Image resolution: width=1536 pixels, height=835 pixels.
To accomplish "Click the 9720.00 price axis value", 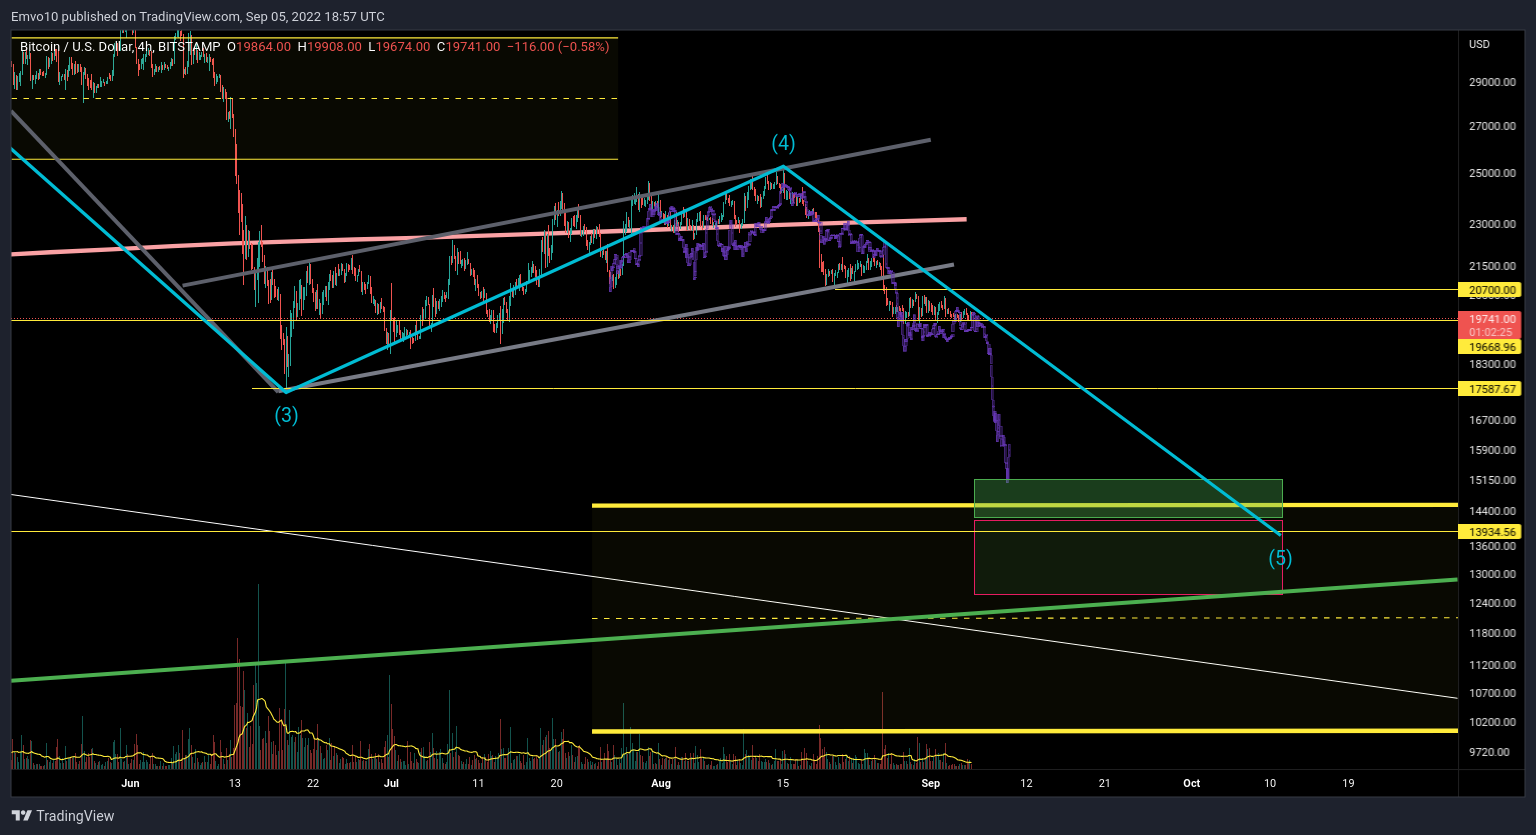I will 1489,752.
